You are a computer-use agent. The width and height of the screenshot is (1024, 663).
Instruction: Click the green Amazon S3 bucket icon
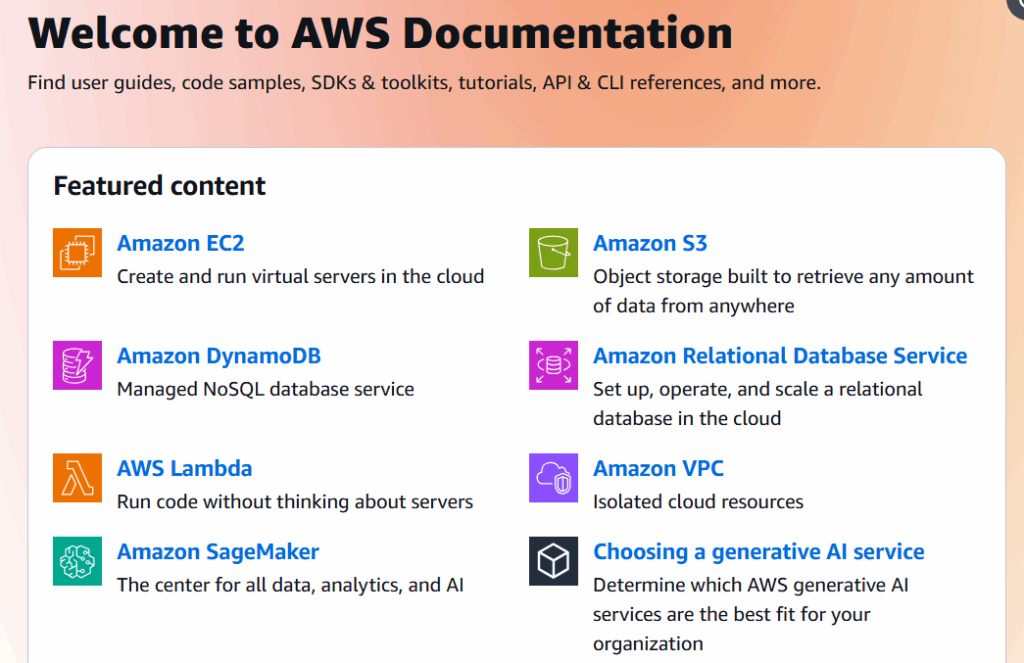point(553,252)
